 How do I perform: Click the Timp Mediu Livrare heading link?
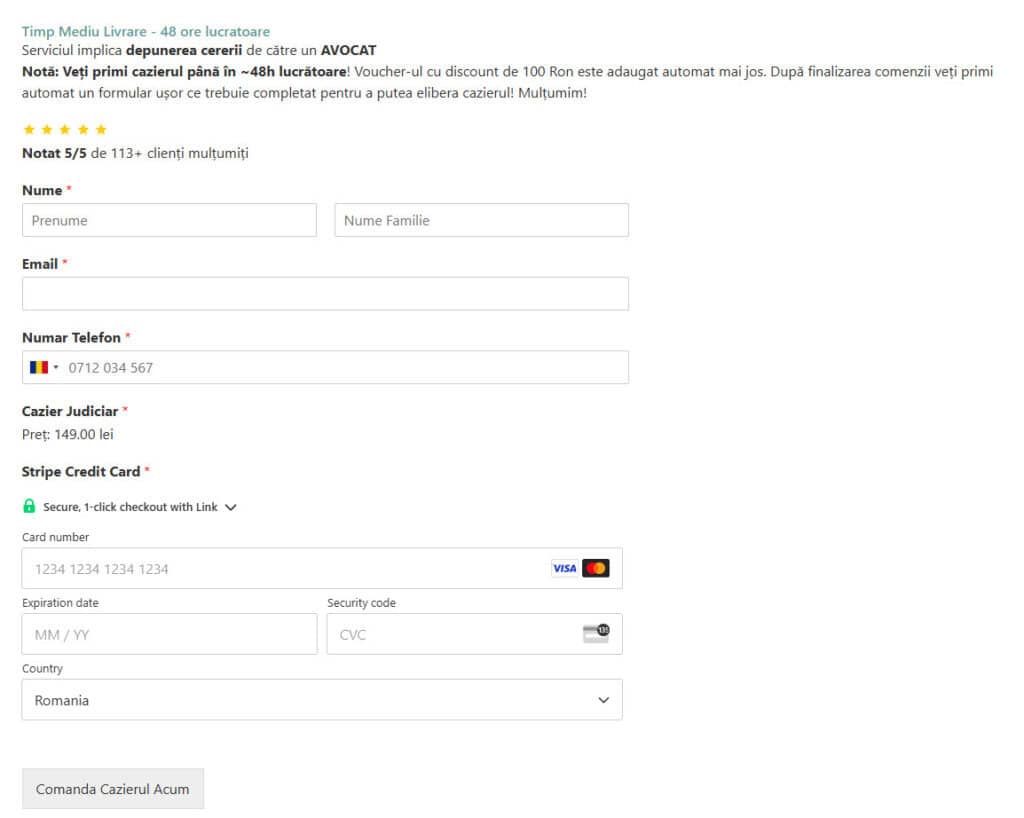tap(145, 32)
